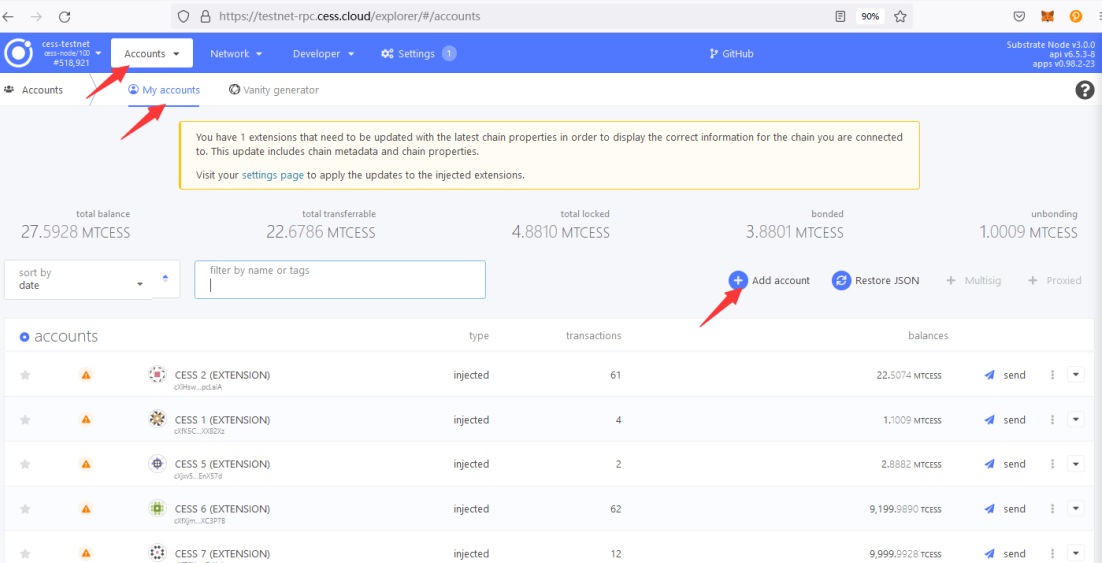Click the browser forward arrow
Screen dimensions: 1102x563
tap(37, 16)
